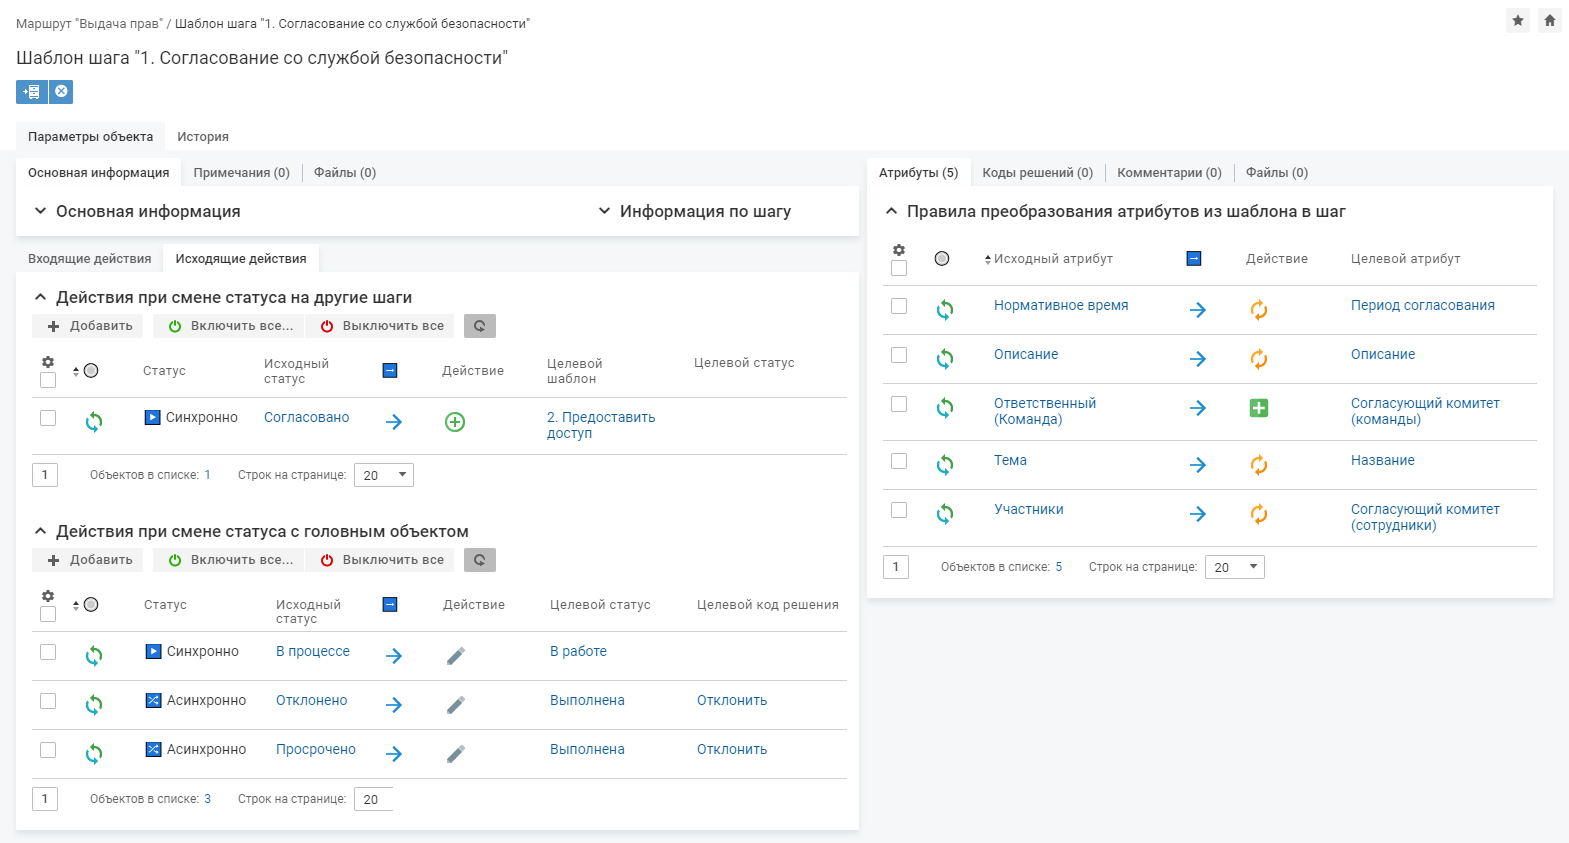The image size is (1569, 843).
Task: Click the green plus action icon for Согласовано
Action: coord(455,422)
